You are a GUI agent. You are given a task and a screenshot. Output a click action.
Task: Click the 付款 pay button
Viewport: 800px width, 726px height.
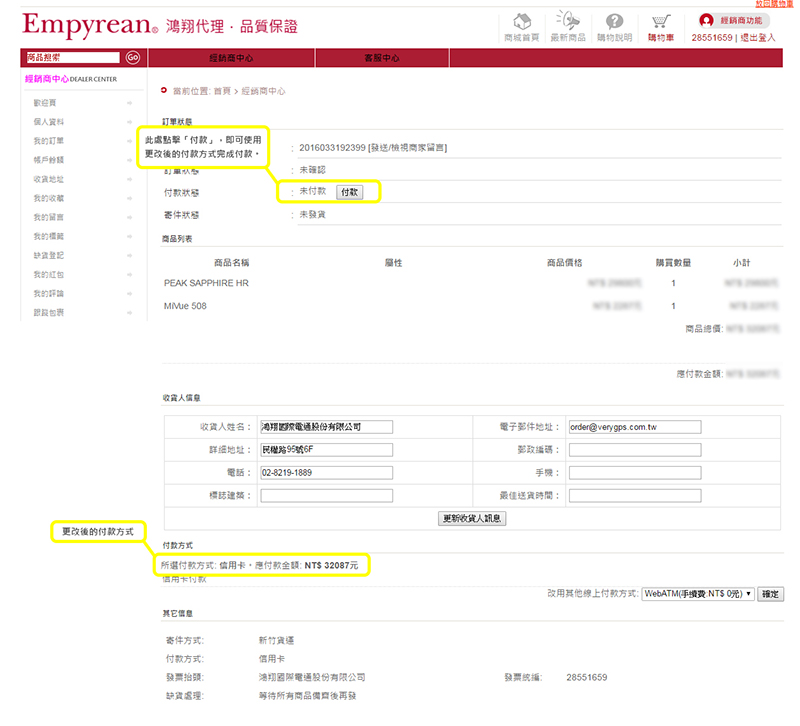[349, 192]
